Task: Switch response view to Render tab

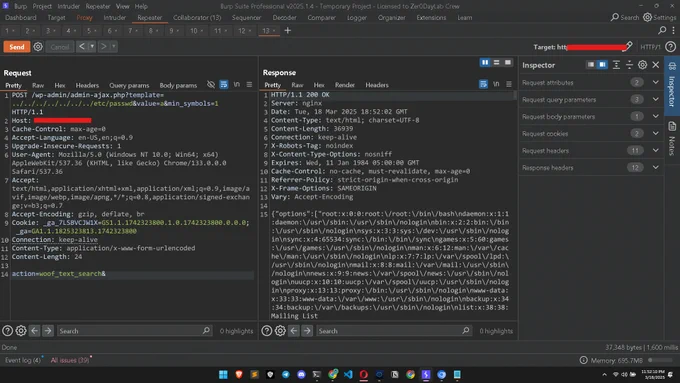Action: click(345, 85)
